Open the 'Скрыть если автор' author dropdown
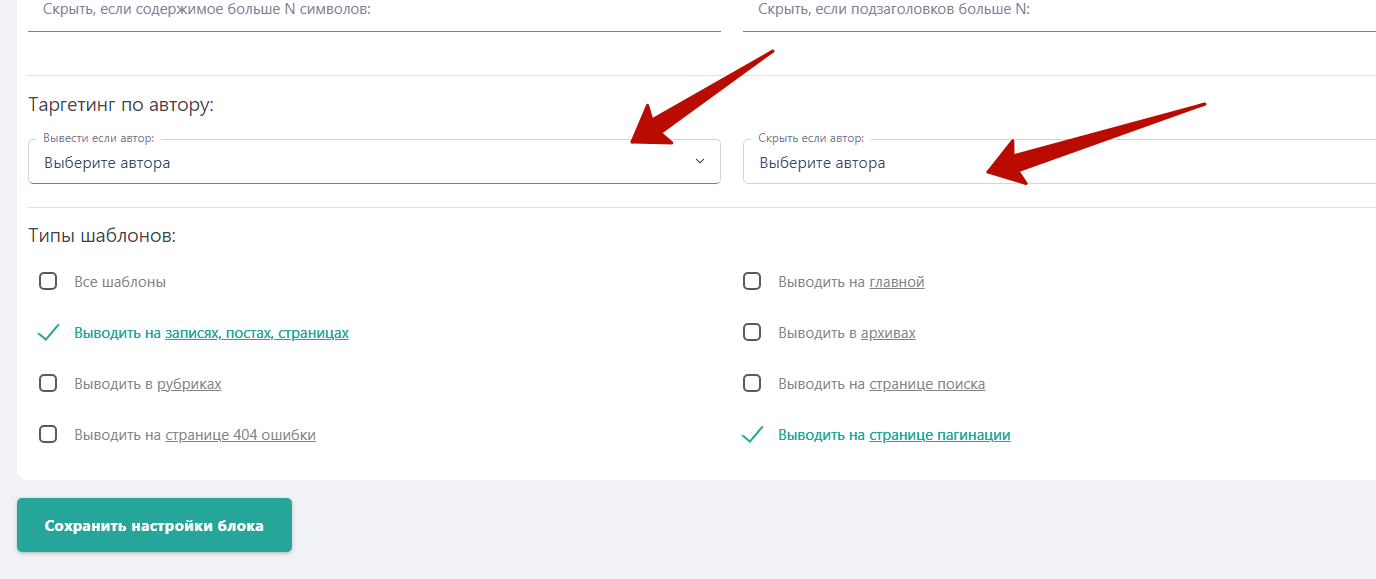The image size is (1376, 579). coord(1059,162)
